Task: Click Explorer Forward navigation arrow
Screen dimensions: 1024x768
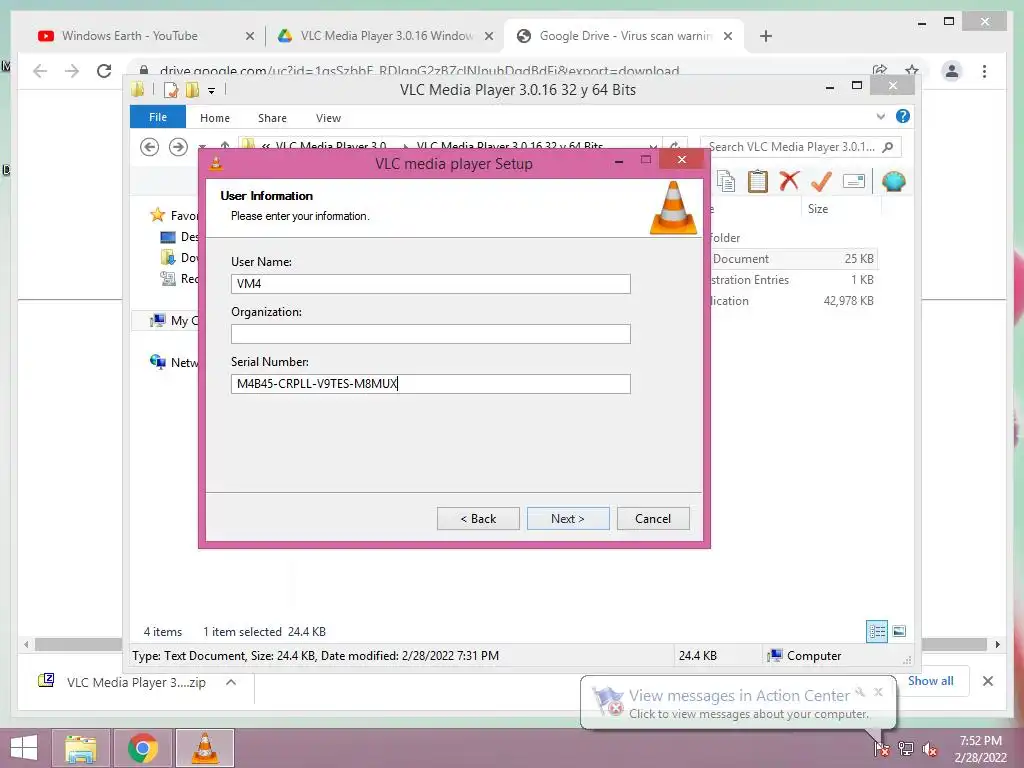Action: pyautogui.click(x=178, y=147)
